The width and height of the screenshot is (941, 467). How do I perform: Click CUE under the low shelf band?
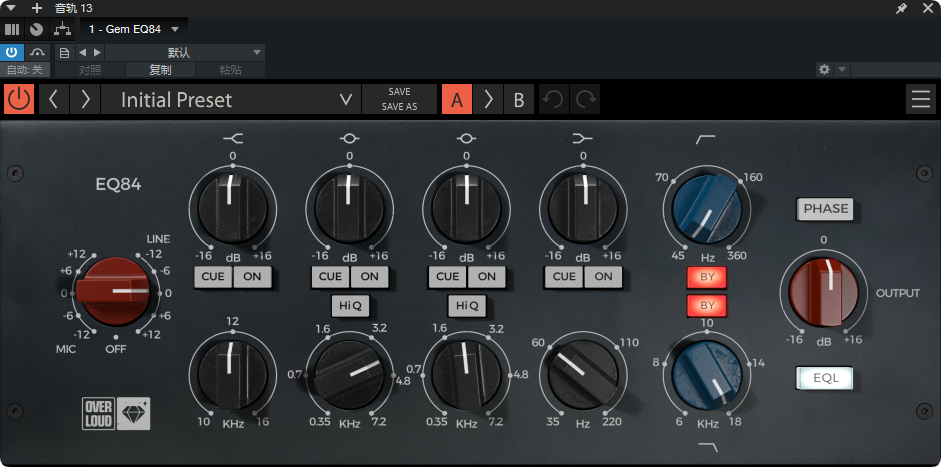[x=564, y=277]
